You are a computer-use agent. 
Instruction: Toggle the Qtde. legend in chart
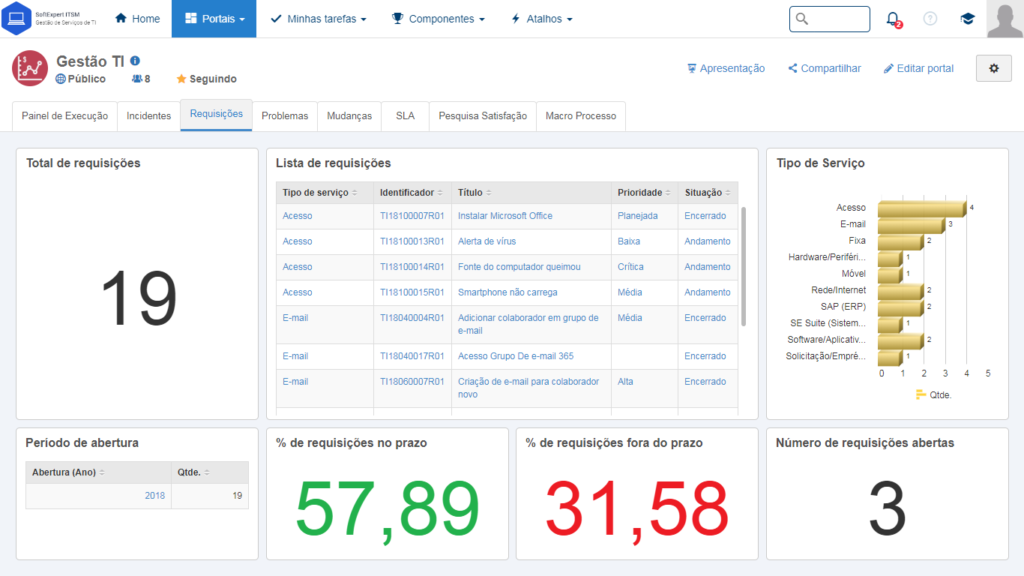[x=934, y=395]
